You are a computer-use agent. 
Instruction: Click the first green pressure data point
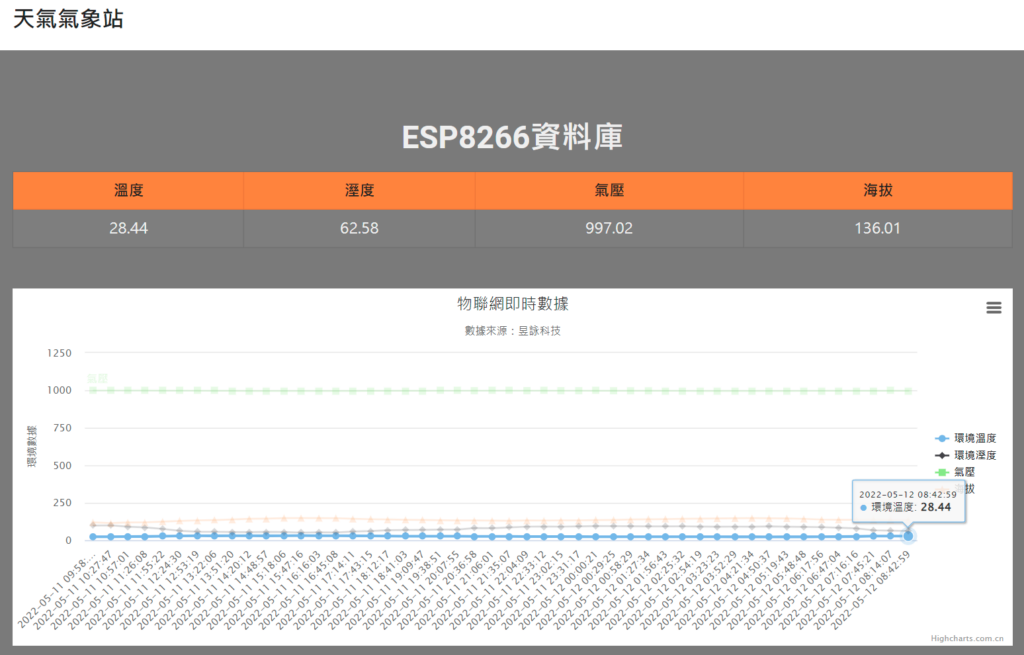tap(93, 390)
